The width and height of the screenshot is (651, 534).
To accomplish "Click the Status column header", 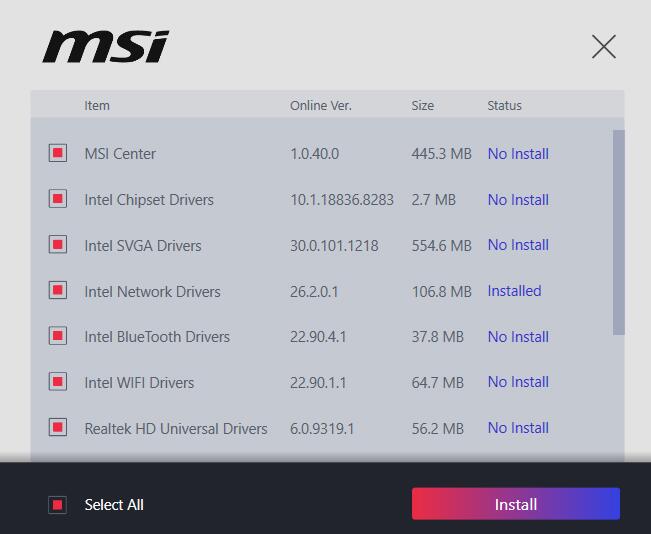I will pyautogui.click(x=504, y=105).
